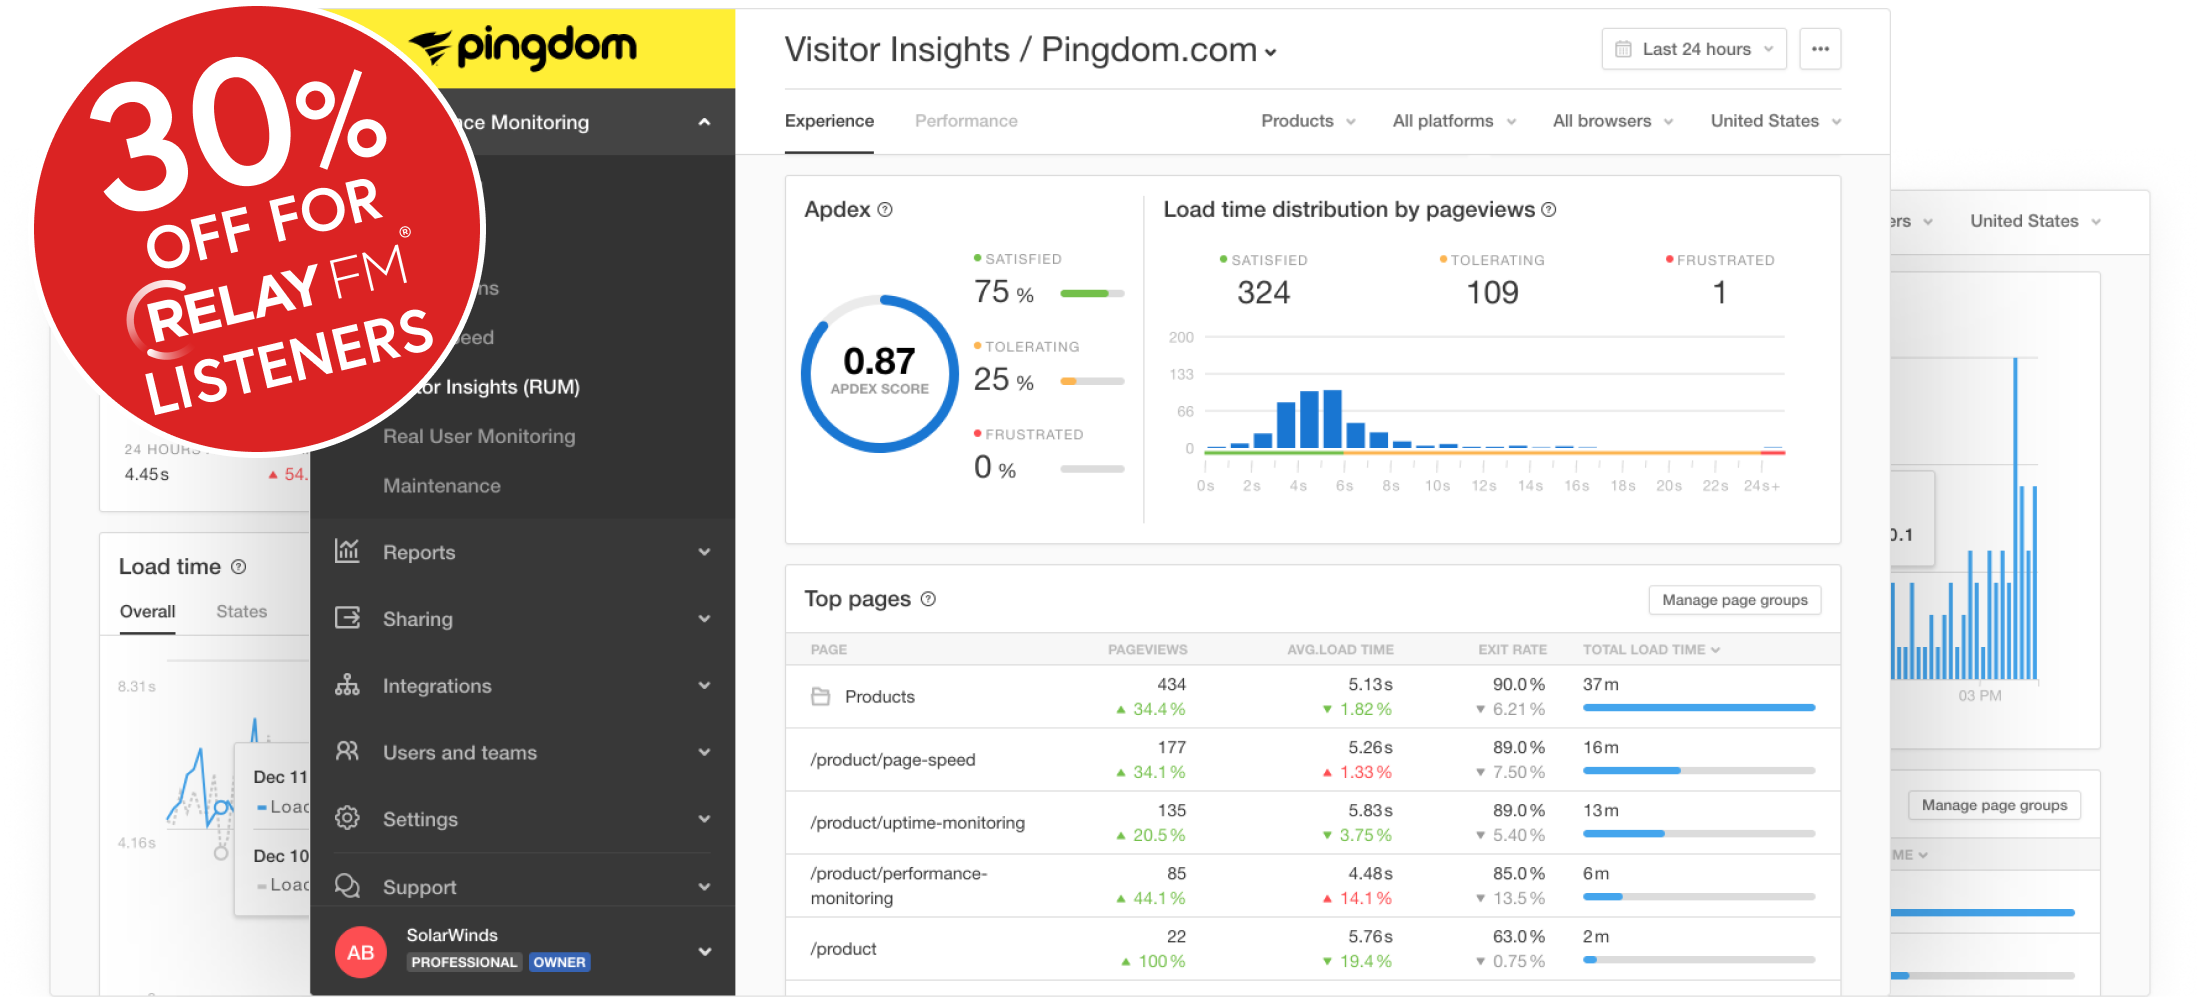
Task: Collapse the Monitoring section chevron in sidebar
Action: [704, 122]
